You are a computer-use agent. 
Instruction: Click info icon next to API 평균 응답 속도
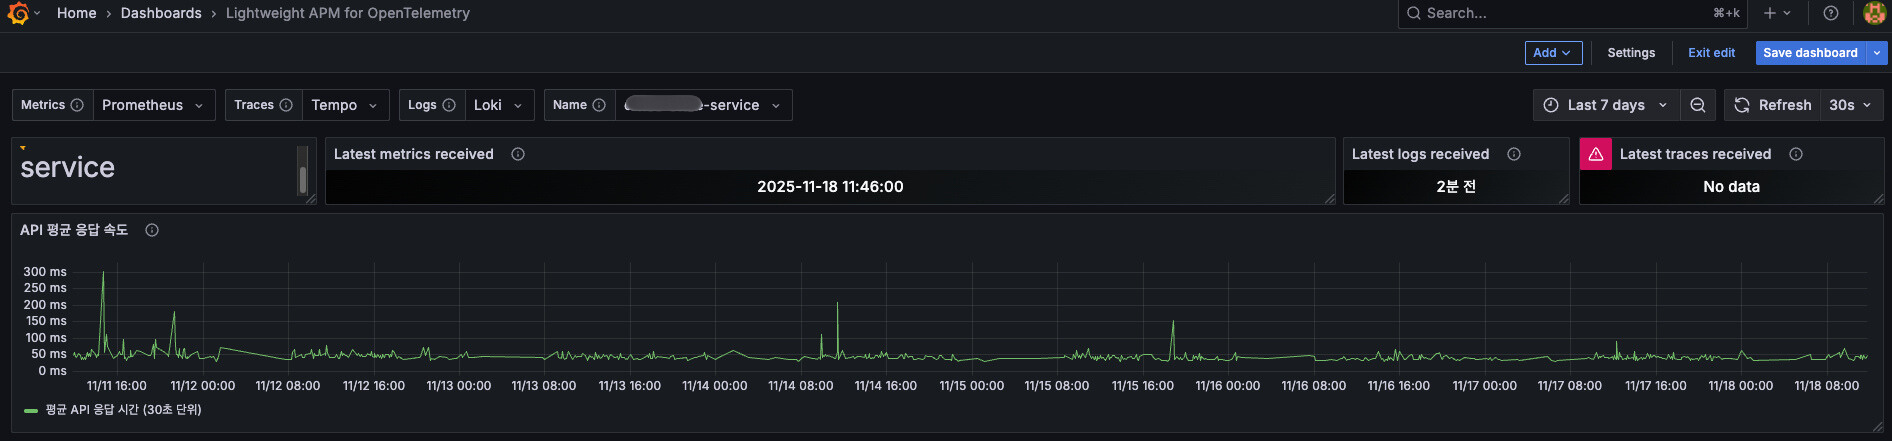152,230
